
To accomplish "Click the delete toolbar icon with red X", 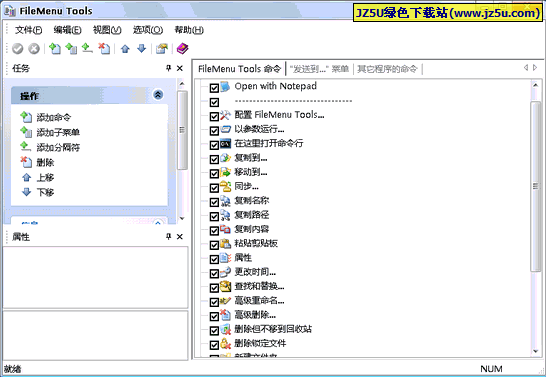I will pos(104,48).
